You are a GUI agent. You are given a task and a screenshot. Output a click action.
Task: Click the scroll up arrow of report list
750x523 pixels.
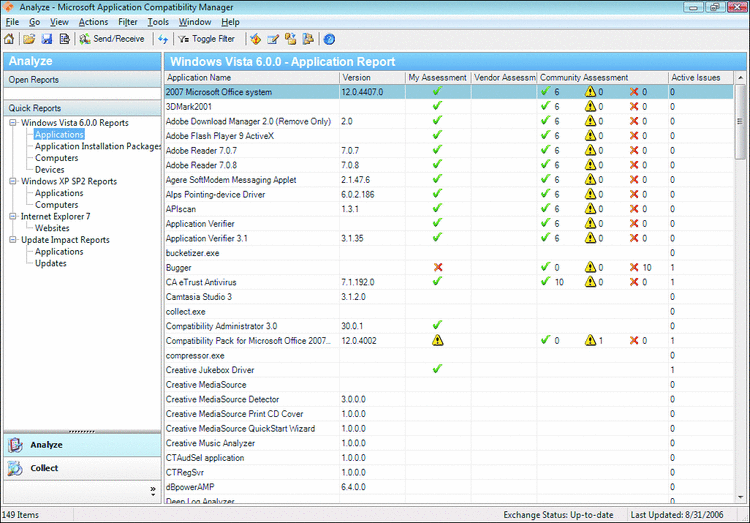(x=741, y=78)
